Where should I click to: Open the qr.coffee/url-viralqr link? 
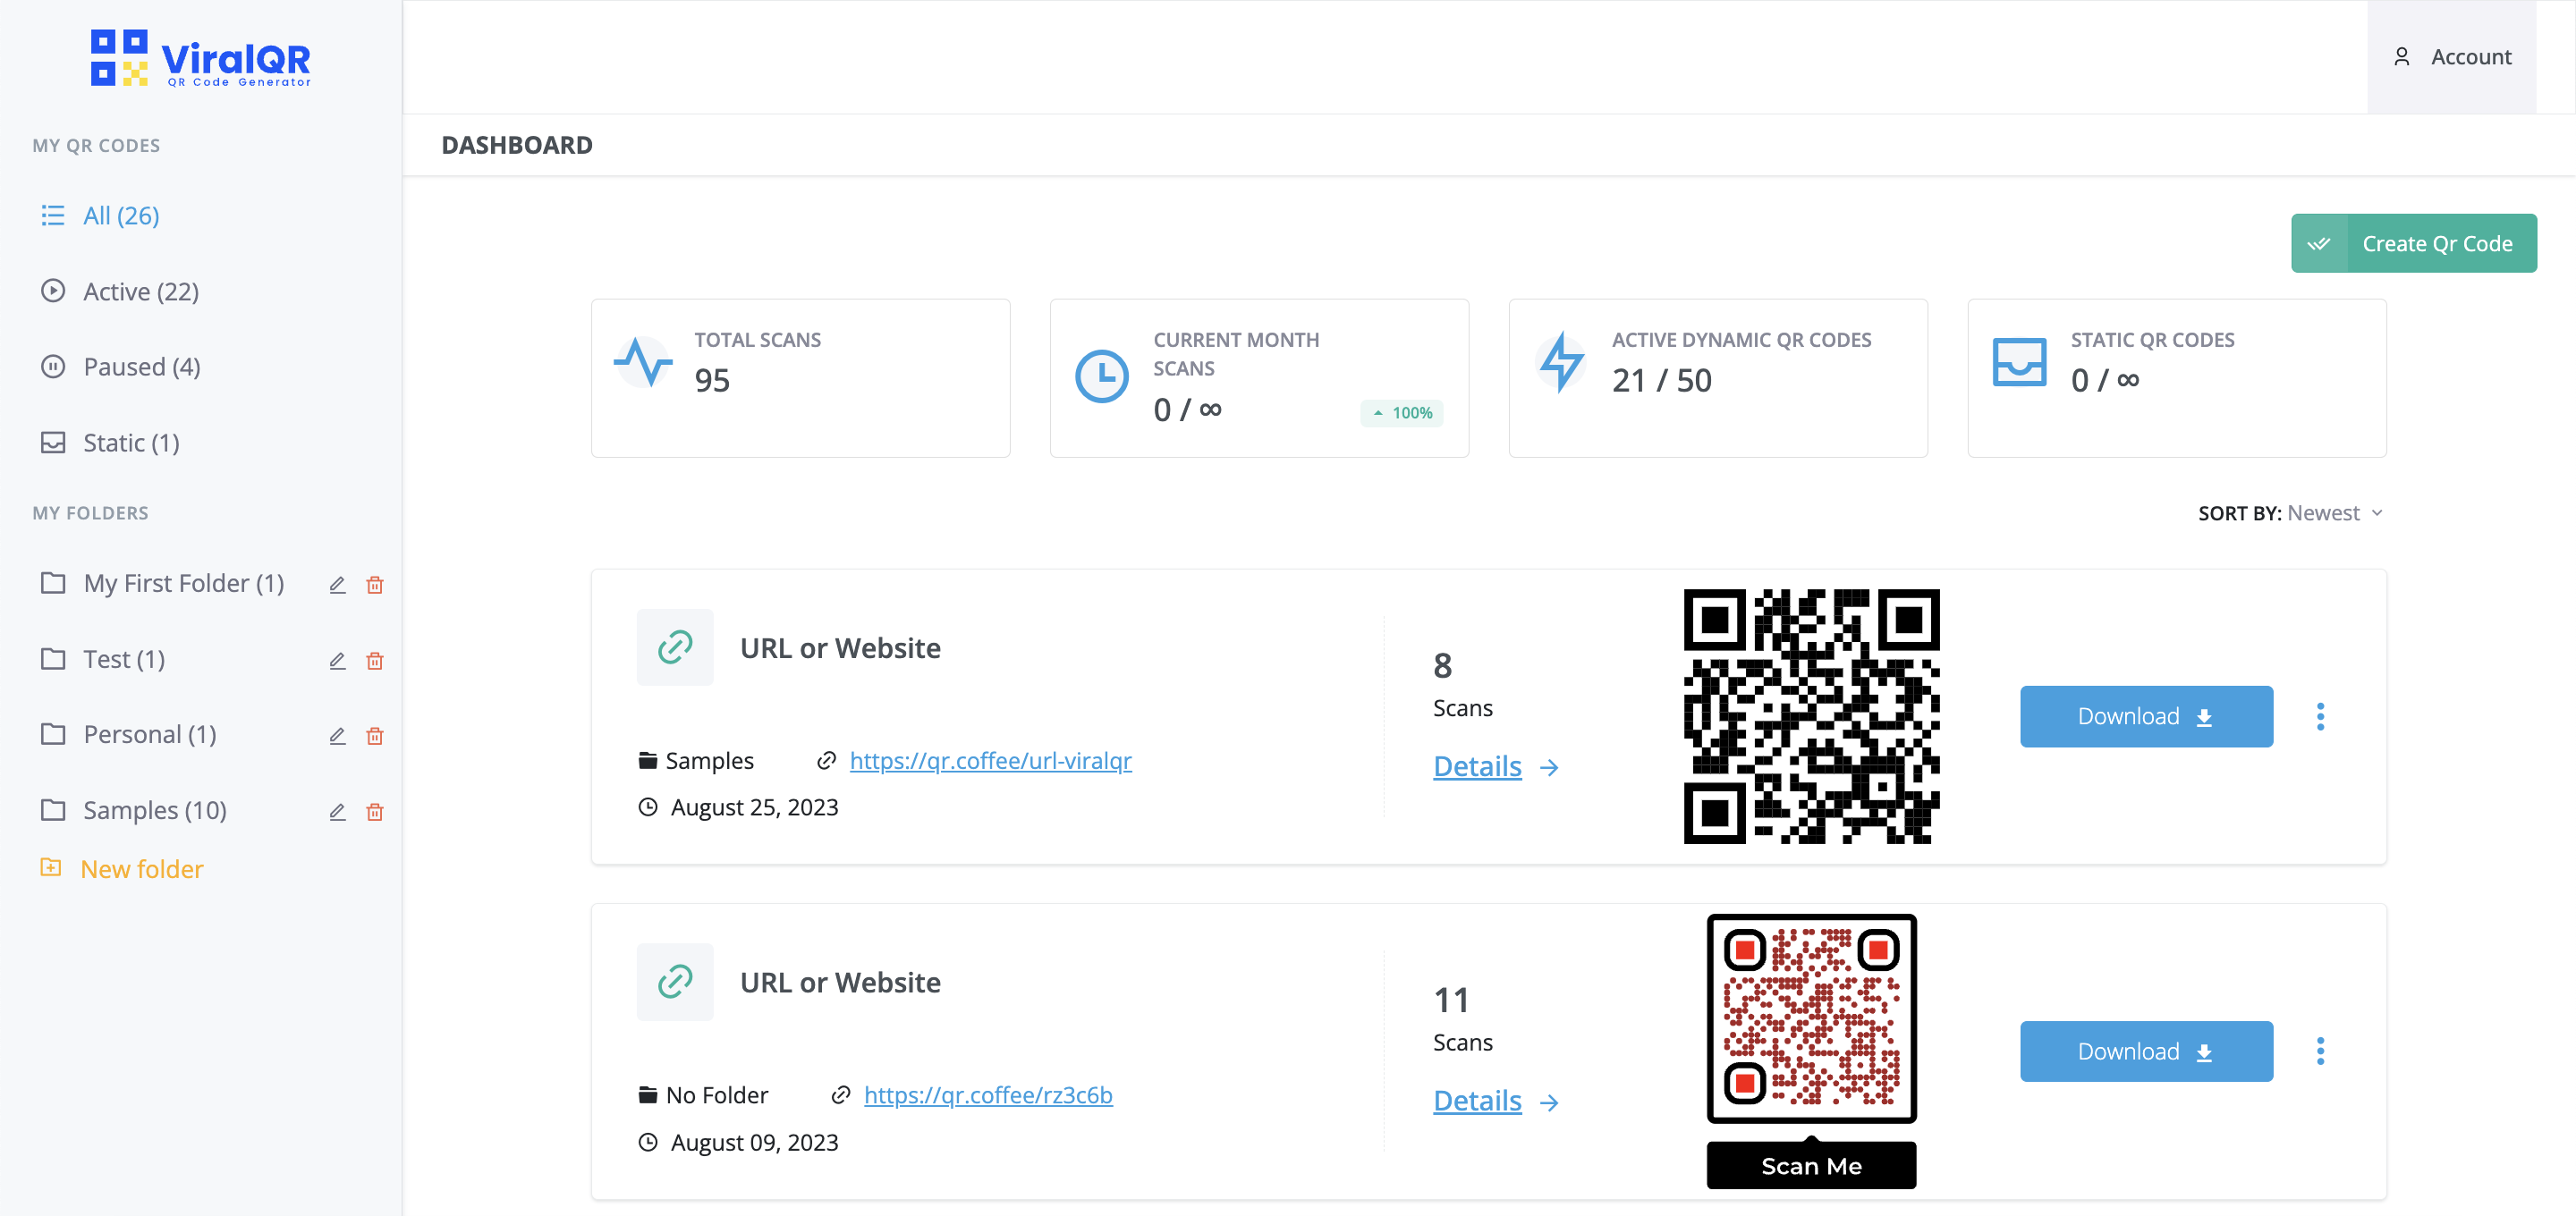[990, 761]
